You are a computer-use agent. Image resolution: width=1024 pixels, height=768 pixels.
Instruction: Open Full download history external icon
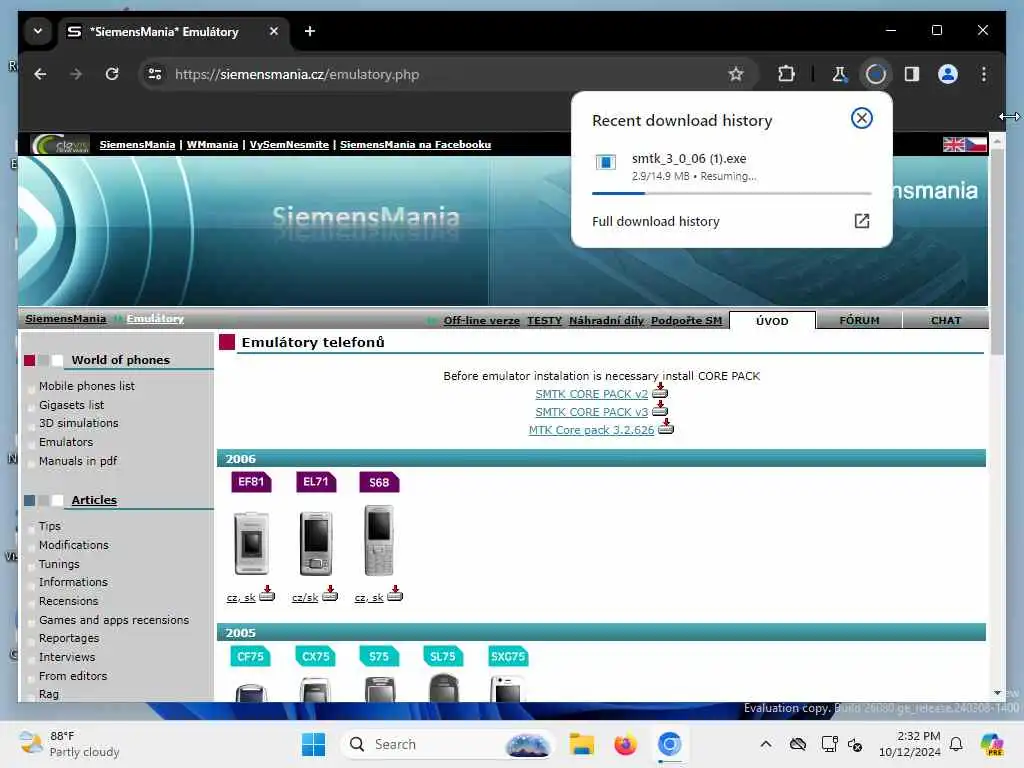(861, 221)
